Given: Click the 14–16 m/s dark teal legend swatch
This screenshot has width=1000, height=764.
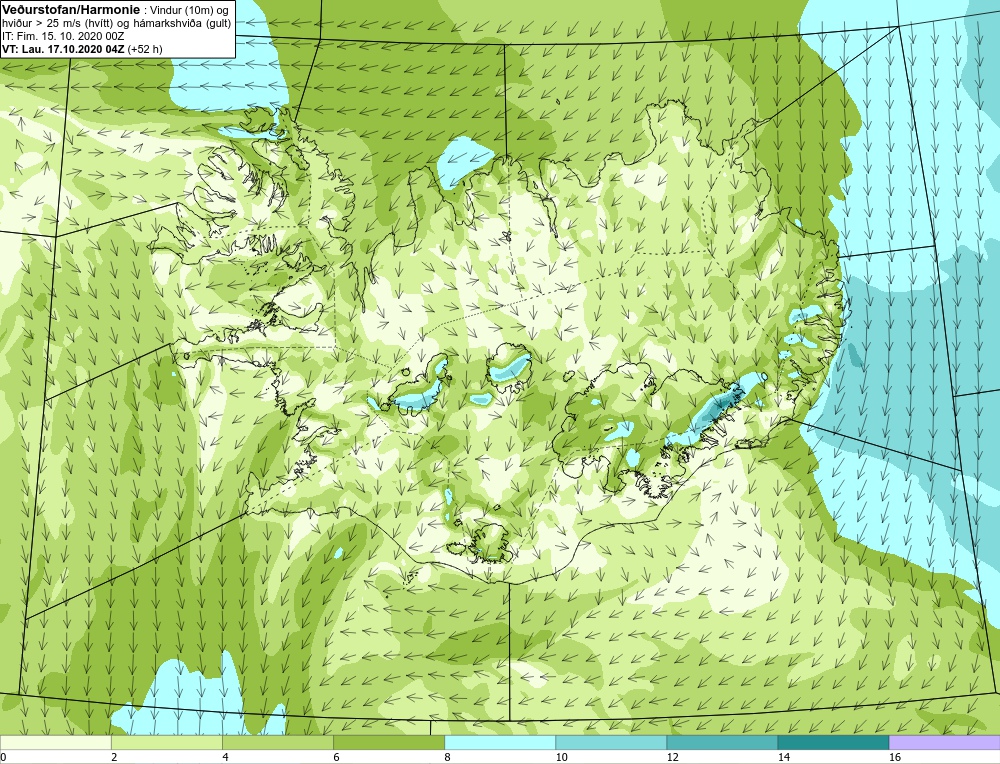Looking at the screenshot, I should coord(832,742).
